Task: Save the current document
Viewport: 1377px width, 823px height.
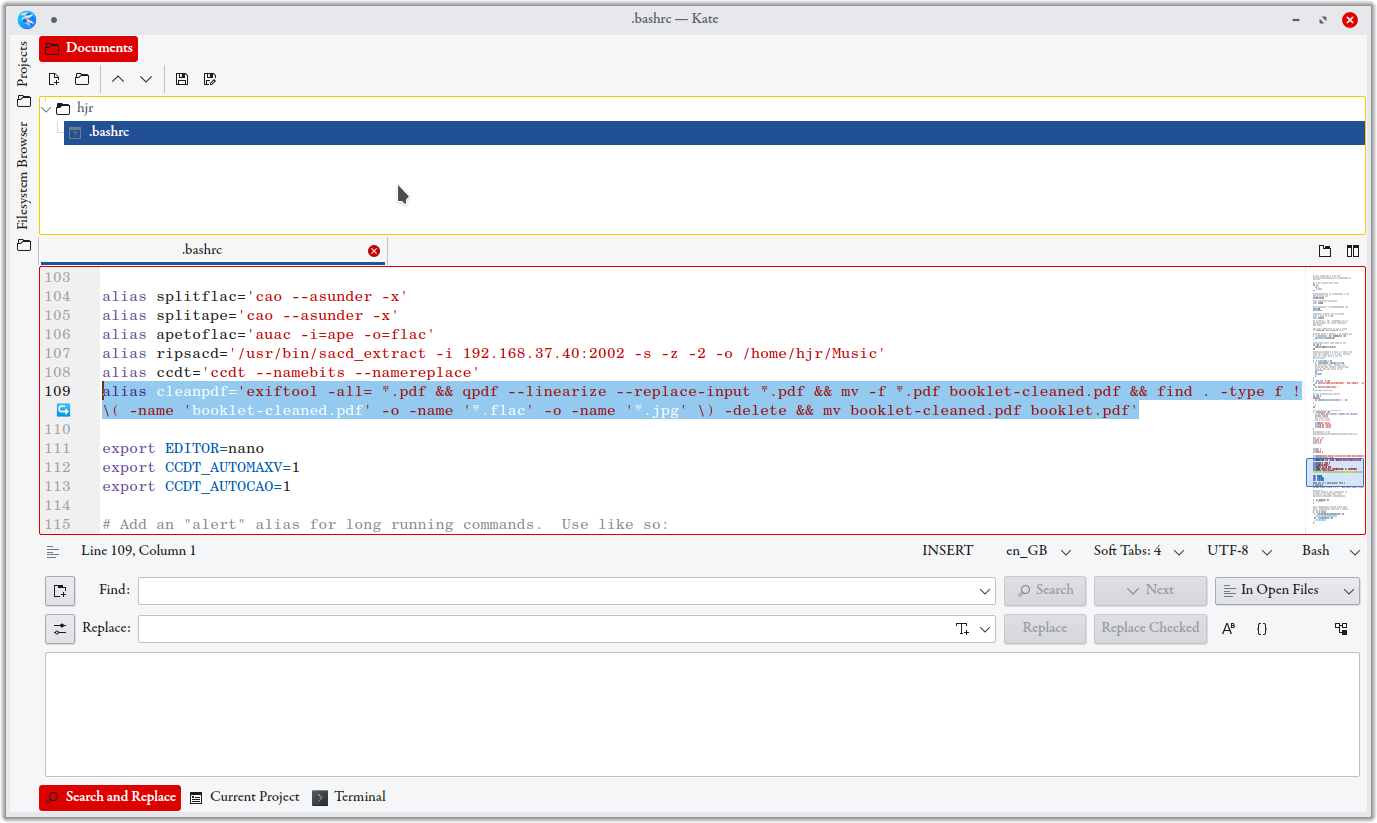Action: coord(181,79)
